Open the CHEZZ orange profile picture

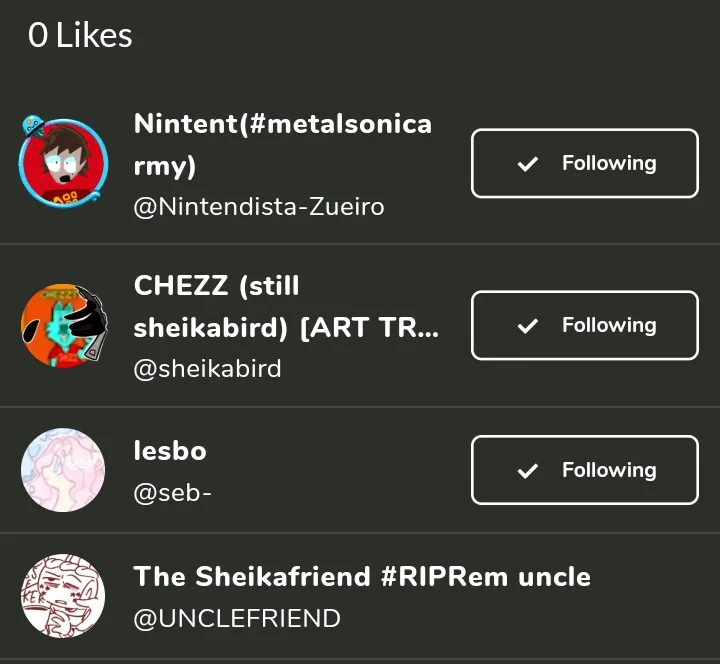(x=63, y=325)
